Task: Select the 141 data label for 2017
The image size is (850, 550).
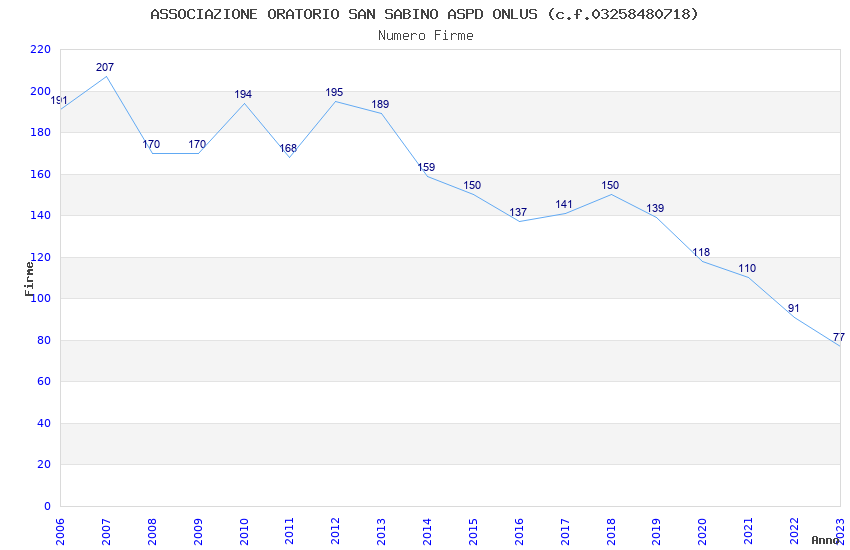Action: point(564,204)
